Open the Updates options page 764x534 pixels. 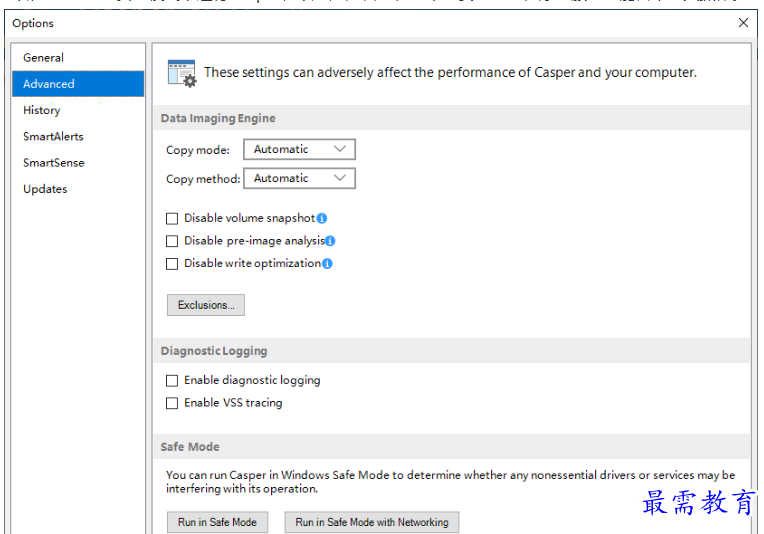point(78,189)
